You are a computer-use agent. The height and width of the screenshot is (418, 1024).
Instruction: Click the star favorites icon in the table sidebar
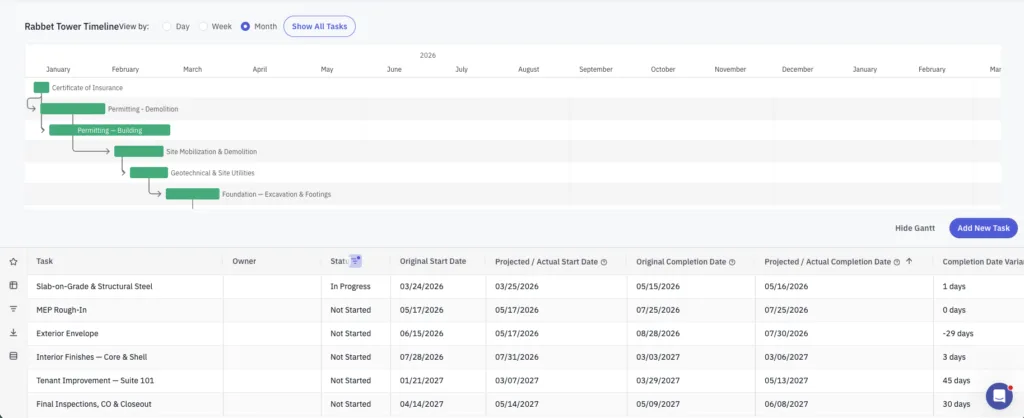point(13,261)
